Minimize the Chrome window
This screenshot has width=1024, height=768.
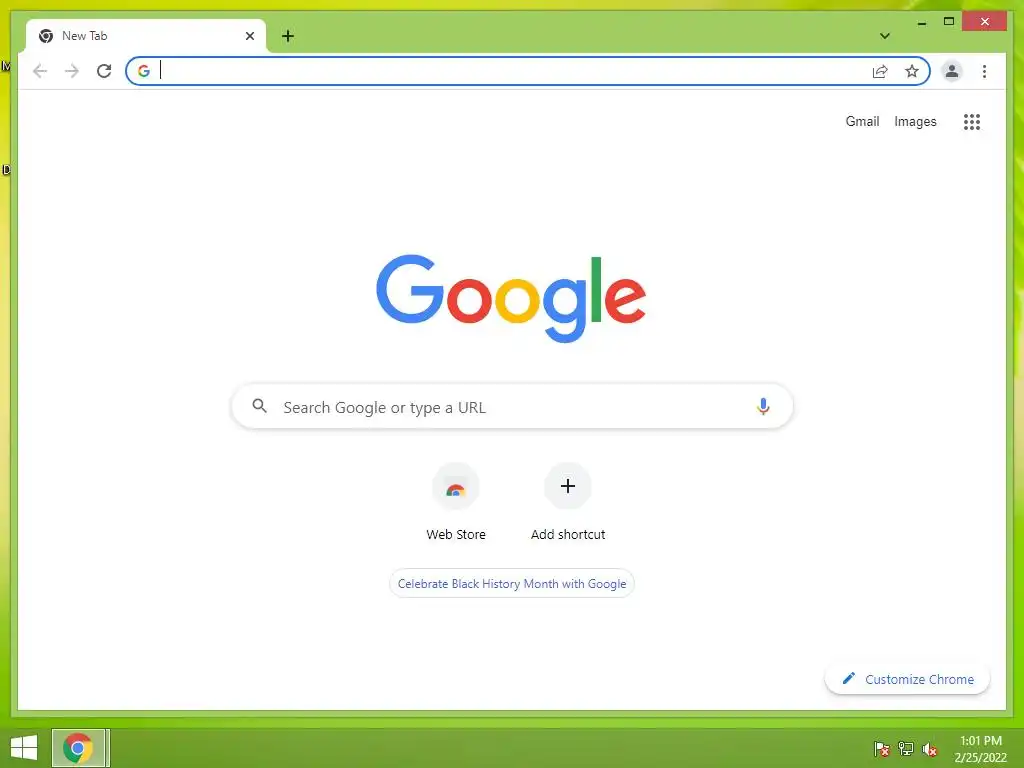coord(921,22)
